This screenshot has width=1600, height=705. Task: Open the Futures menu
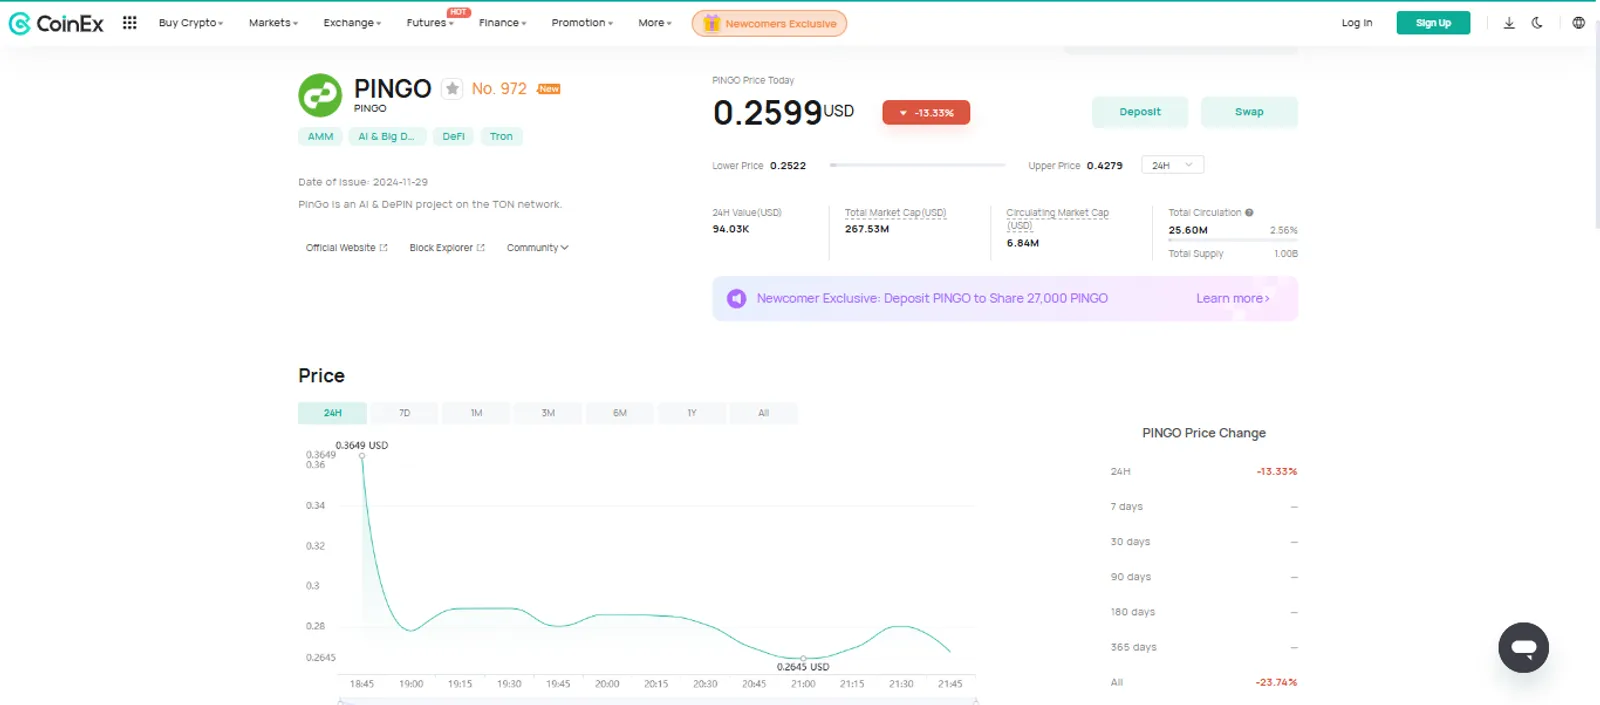click(x=430, y=23)
